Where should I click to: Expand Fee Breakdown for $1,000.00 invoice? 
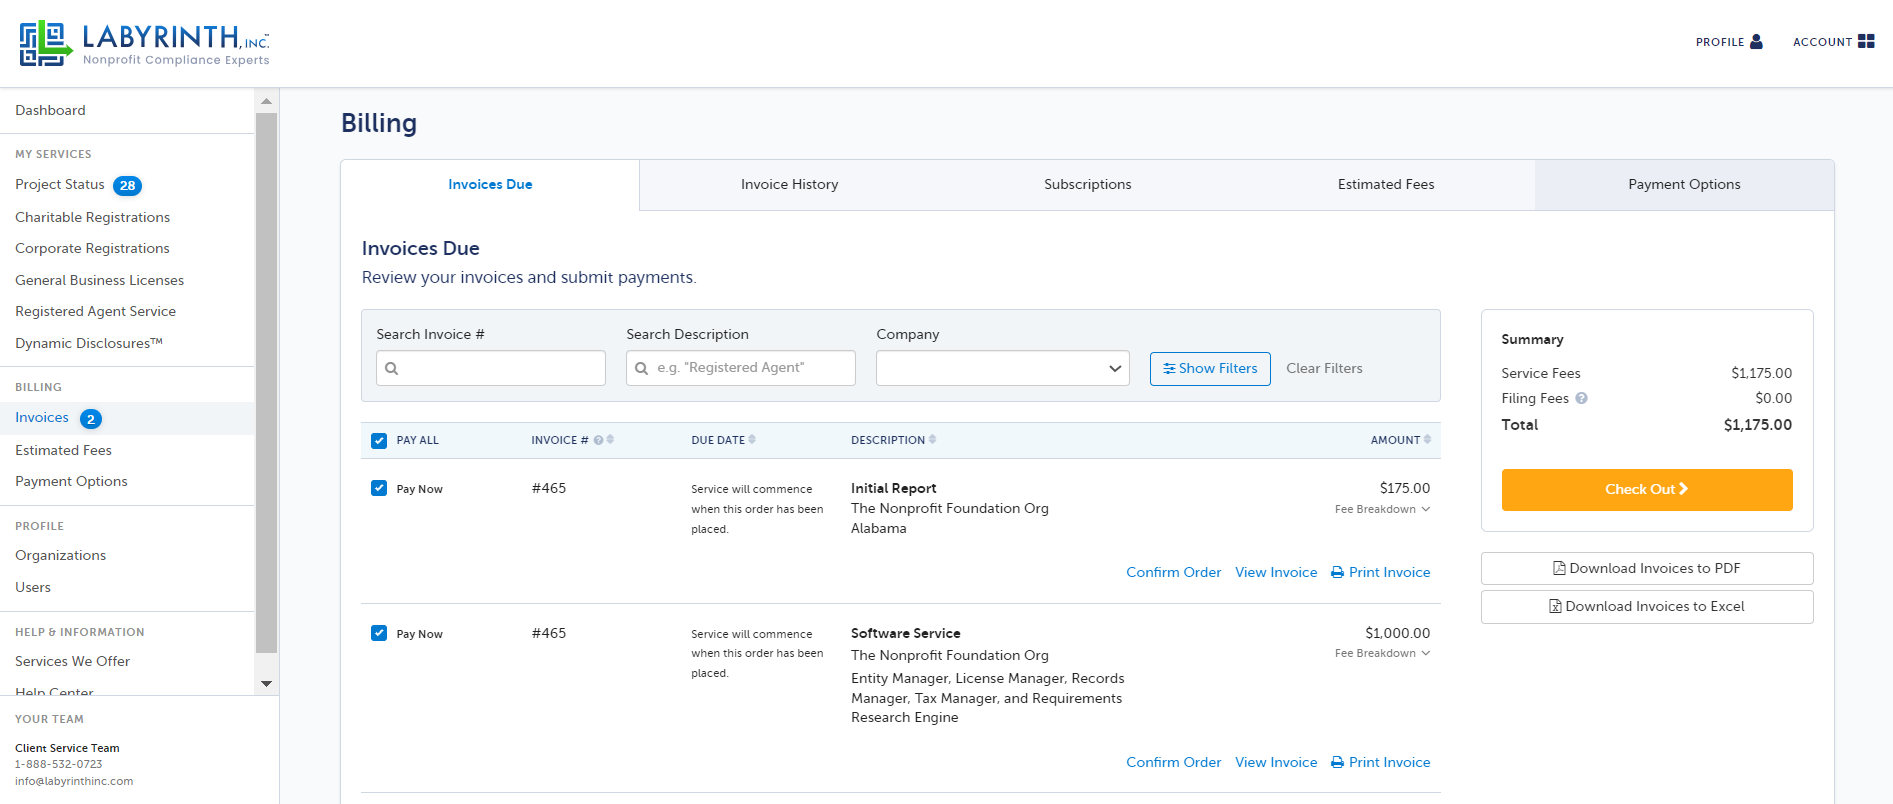pos(1382,653)
